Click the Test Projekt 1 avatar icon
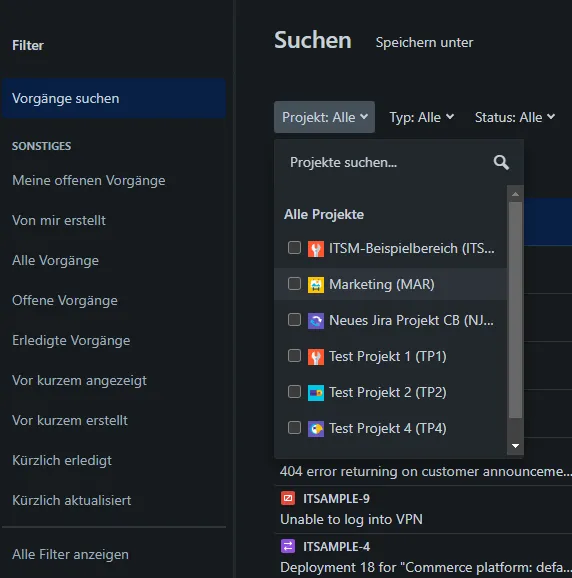The image size is (572, 578). 316,357
